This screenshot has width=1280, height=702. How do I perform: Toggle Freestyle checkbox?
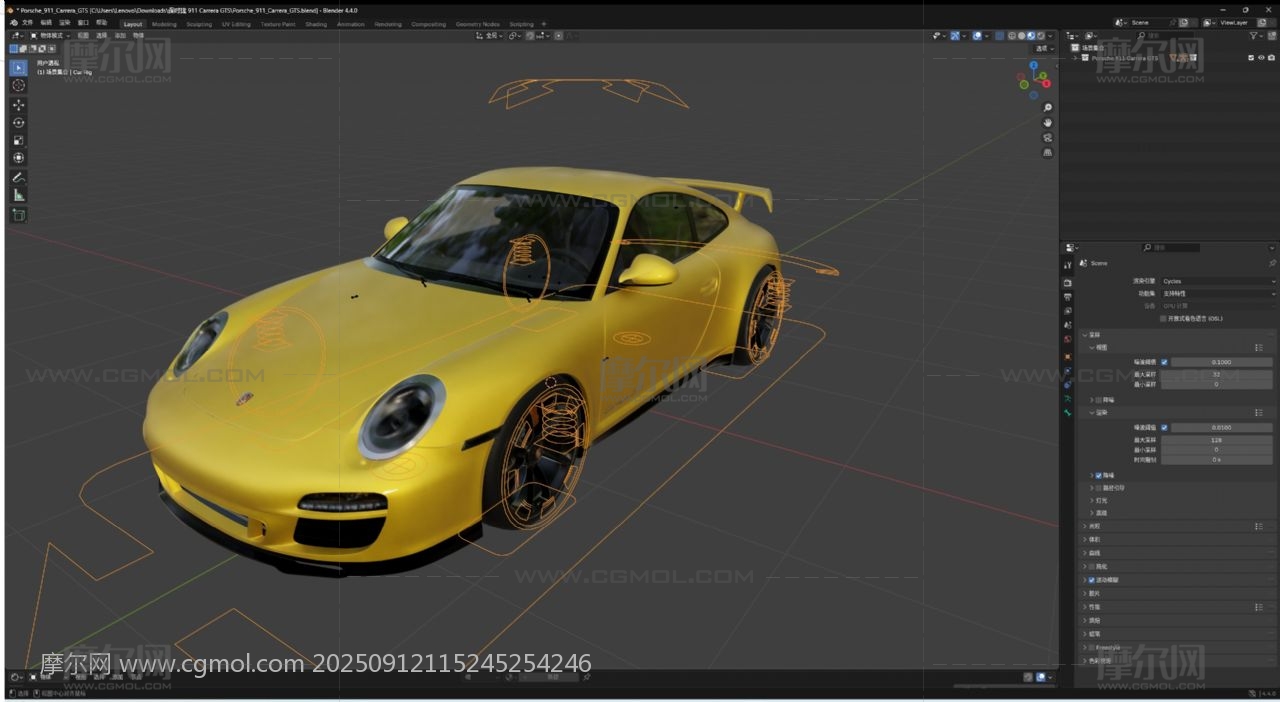(x=1091, y=647)
